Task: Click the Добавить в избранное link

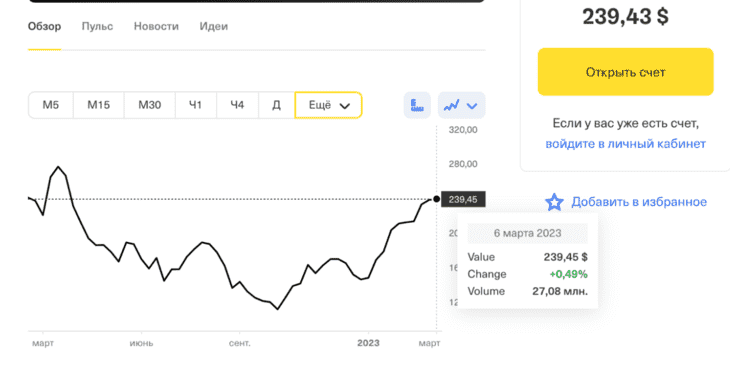Action: [x=639, y=202]
